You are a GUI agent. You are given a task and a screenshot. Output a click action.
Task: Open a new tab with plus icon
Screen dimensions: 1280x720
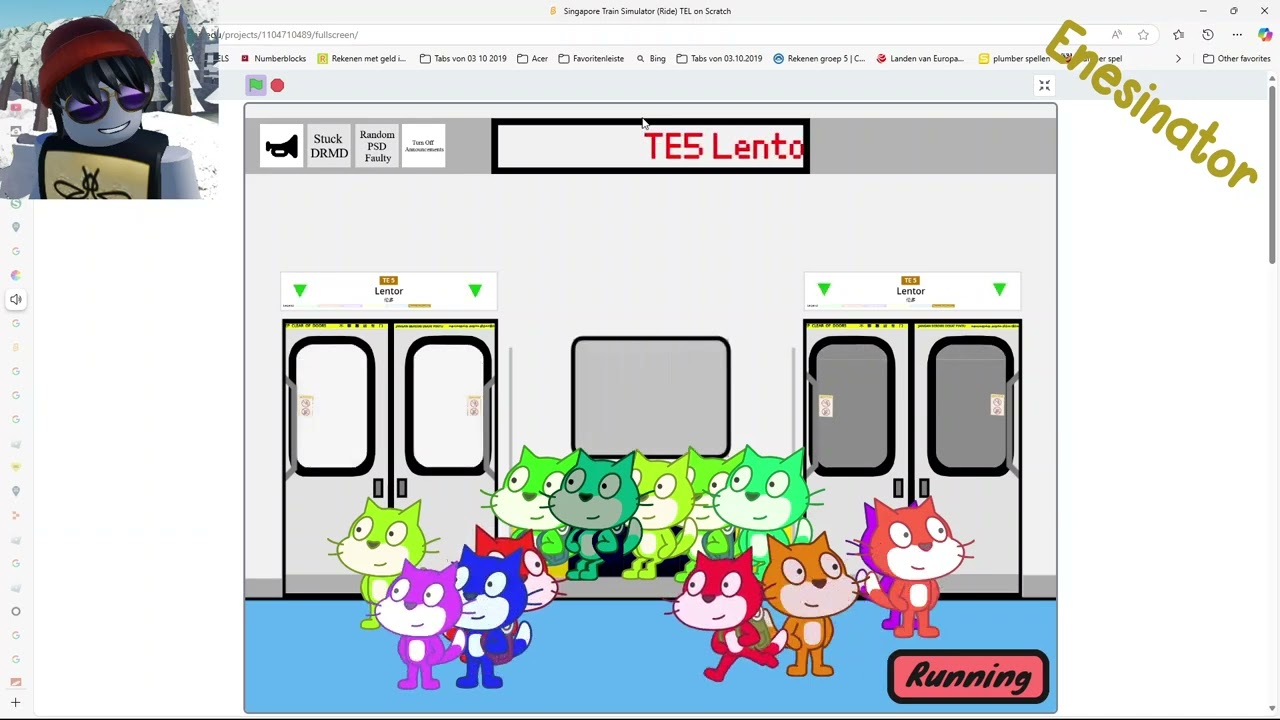click(x=15, y=703)
